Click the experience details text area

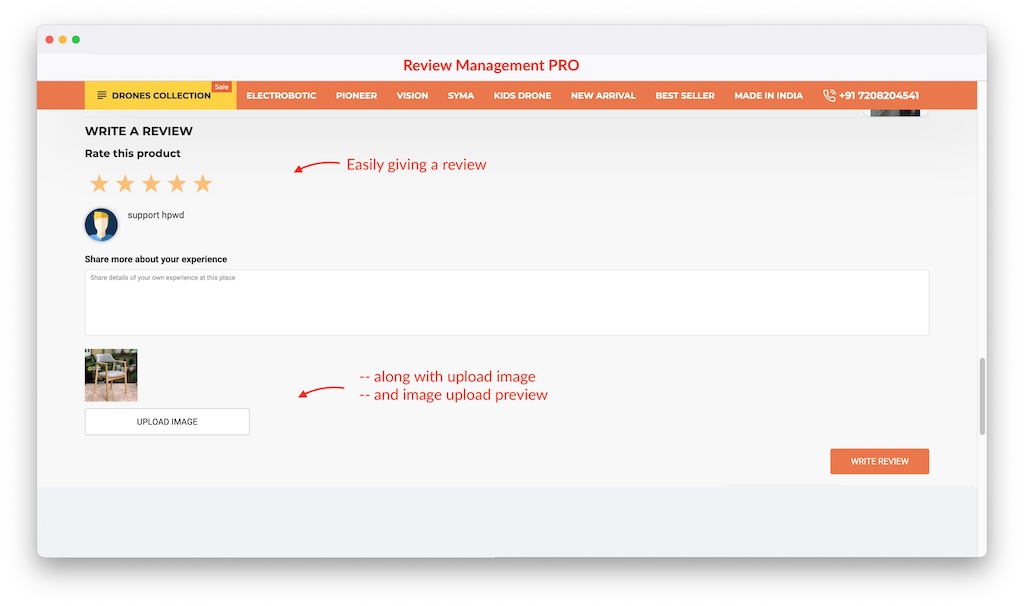pyautogui.click(x=507, y=302)
